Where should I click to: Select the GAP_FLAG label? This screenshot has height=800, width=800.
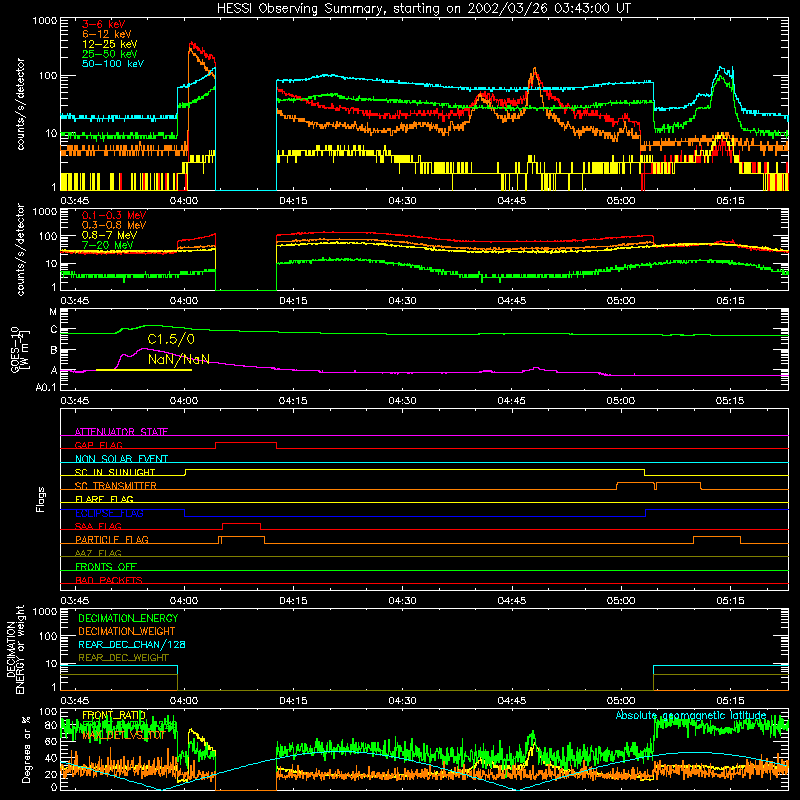coord(98,445)
